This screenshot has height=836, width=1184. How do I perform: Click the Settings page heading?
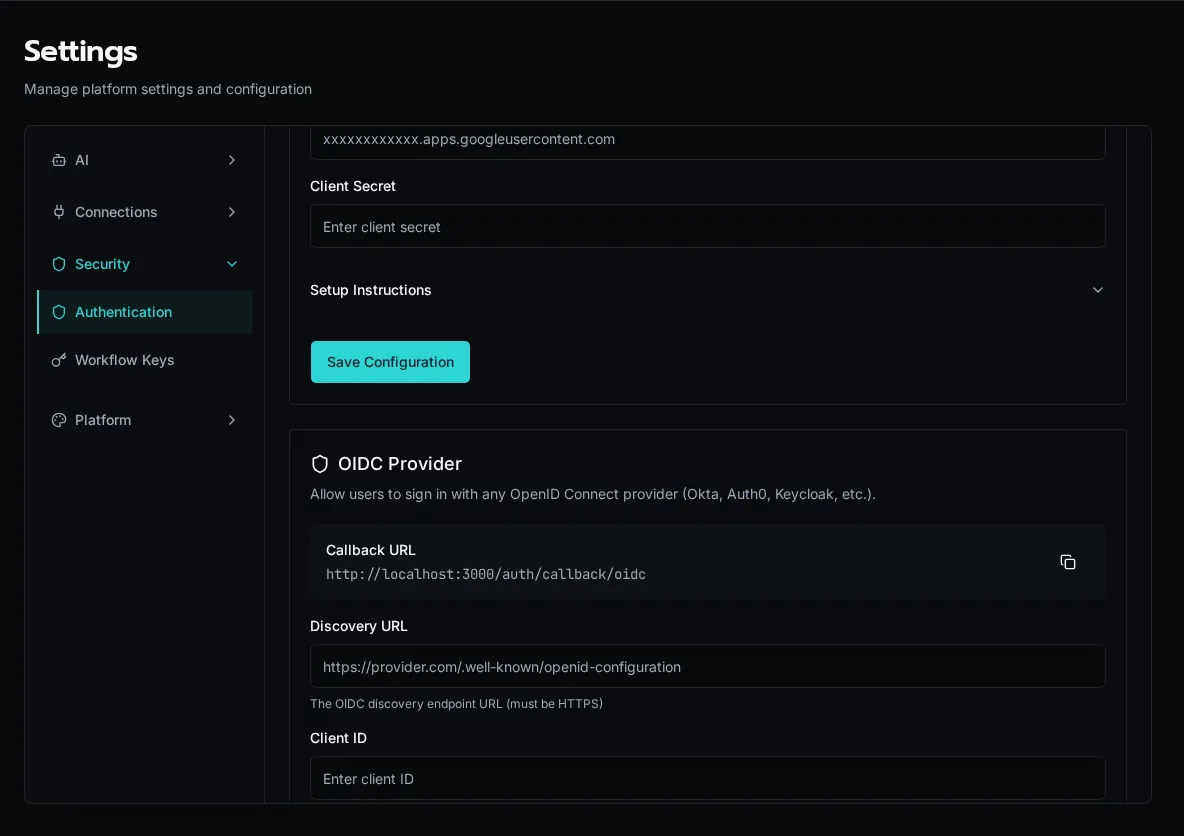(81, 51)
